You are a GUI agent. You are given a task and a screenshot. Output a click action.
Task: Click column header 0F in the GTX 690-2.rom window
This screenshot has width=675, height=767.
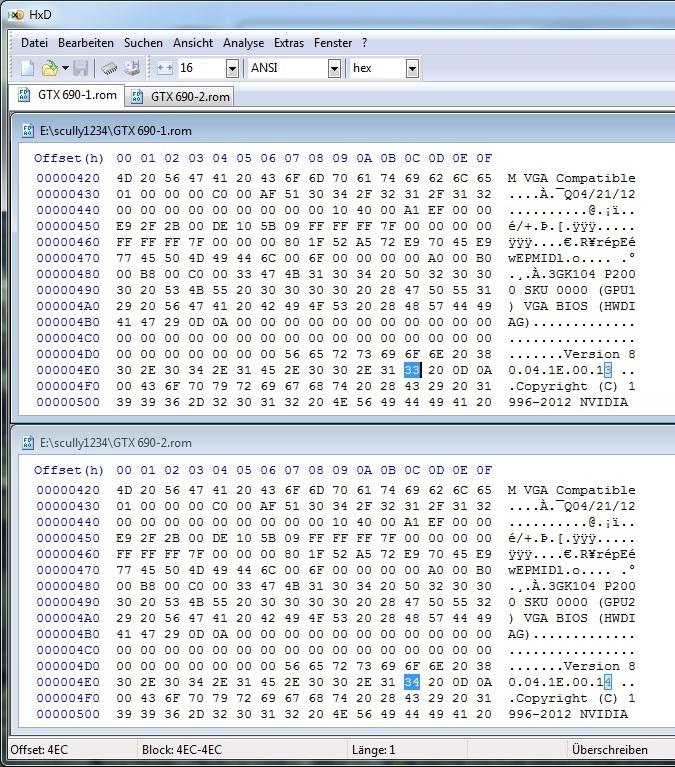pyautogui.click(x=484, y=470)
